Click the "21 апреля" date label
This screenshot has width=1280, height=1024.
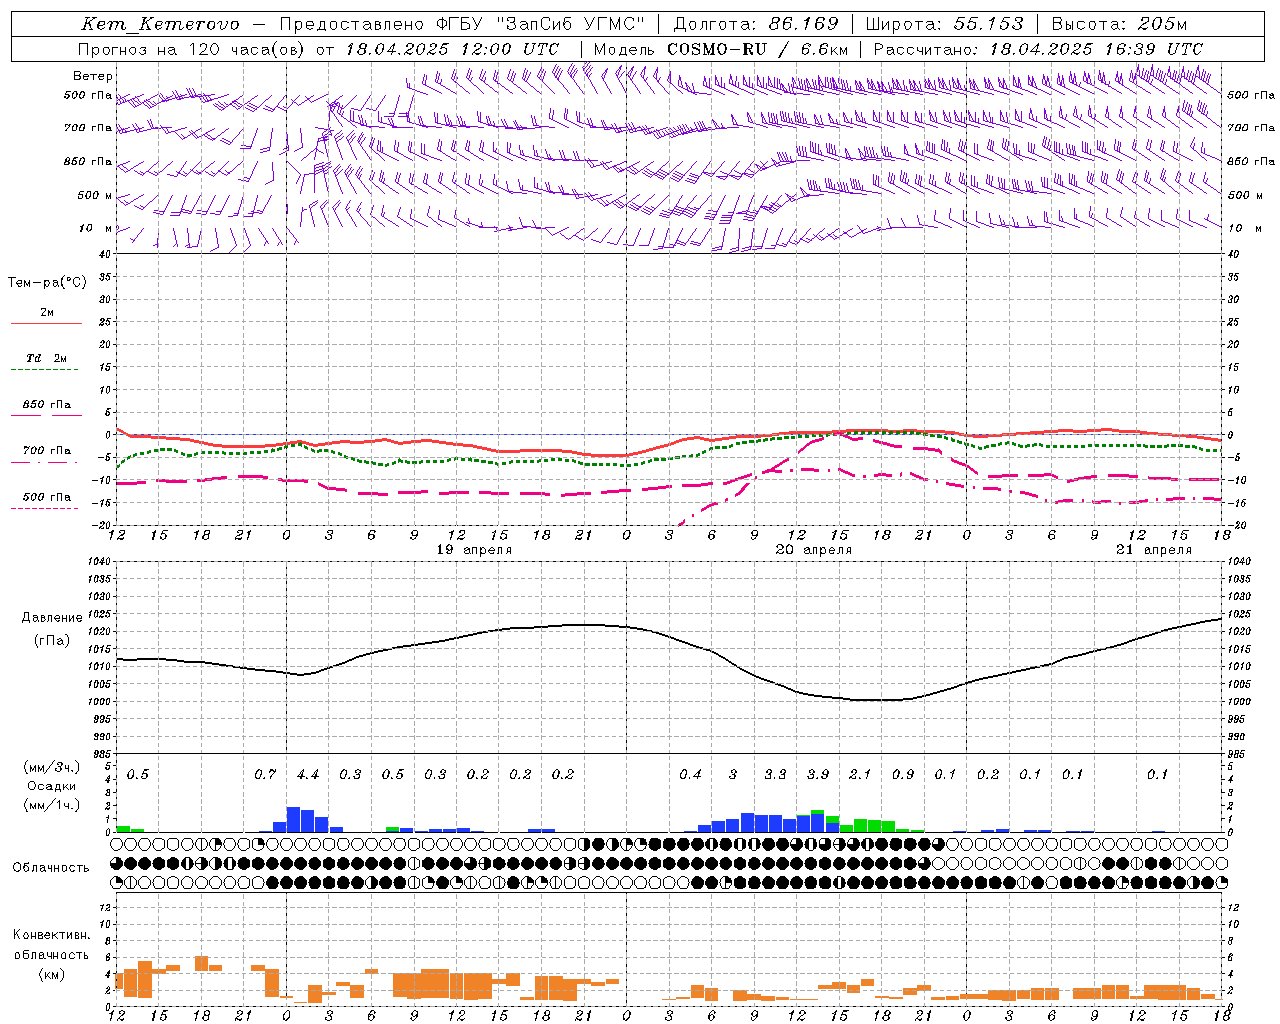pyautogui.click(x=1154, y=550)
